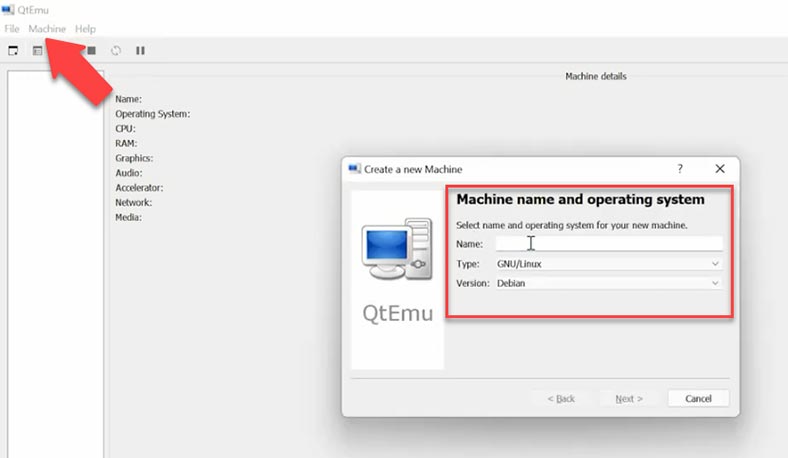Click the Name input field in wizard
The height and width of the screenshot is (458, 788).
pos(609,244)
